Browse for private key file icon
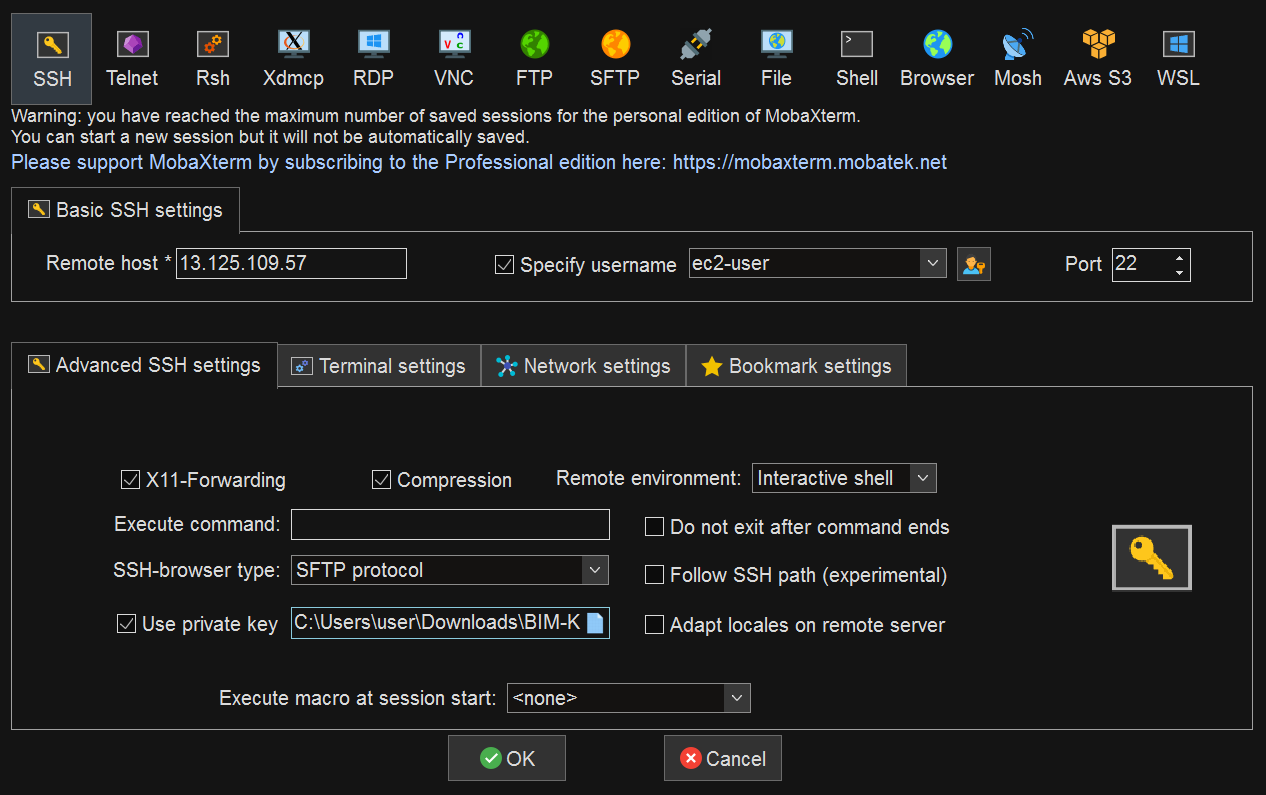The width and height of the screenshot is (1266, 795). tap(595, 623)
